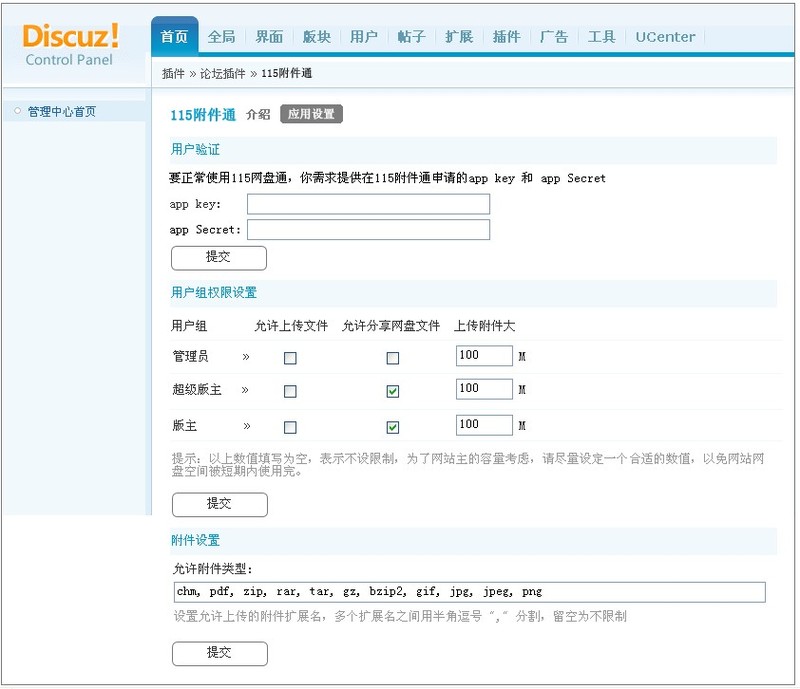The width and height of the screenshot is (800, 689).
Task: Open the 用户 menu
Action: tap(364, 37)
